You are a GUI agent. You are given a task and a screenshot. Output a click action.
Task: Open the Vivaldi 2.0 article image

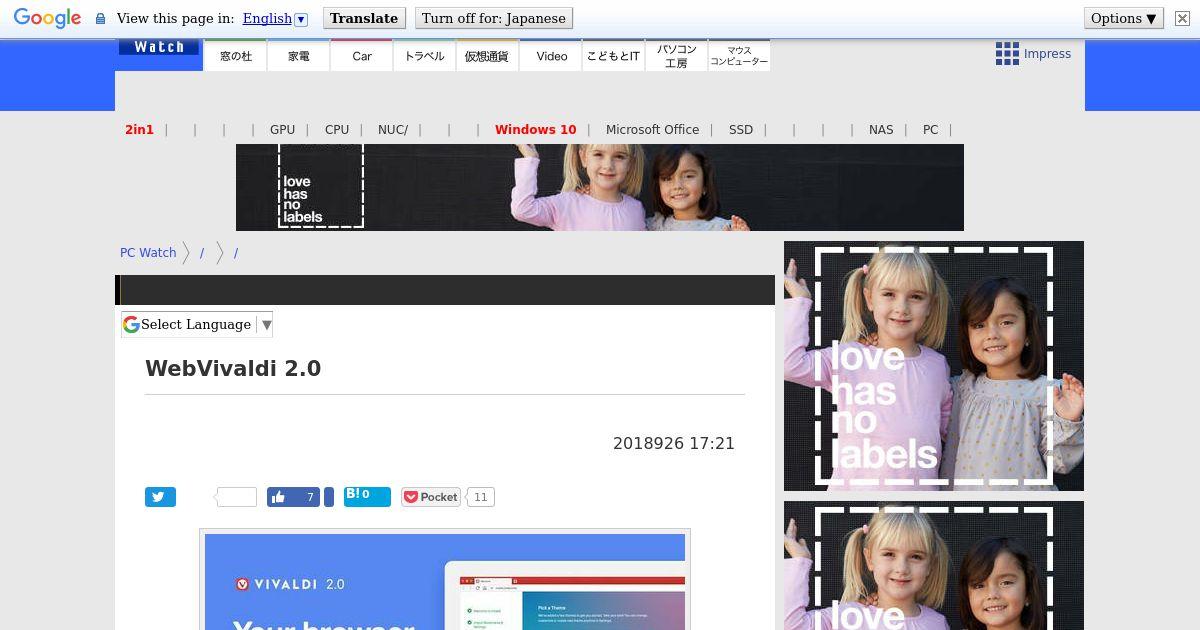[x=445, y=581]
